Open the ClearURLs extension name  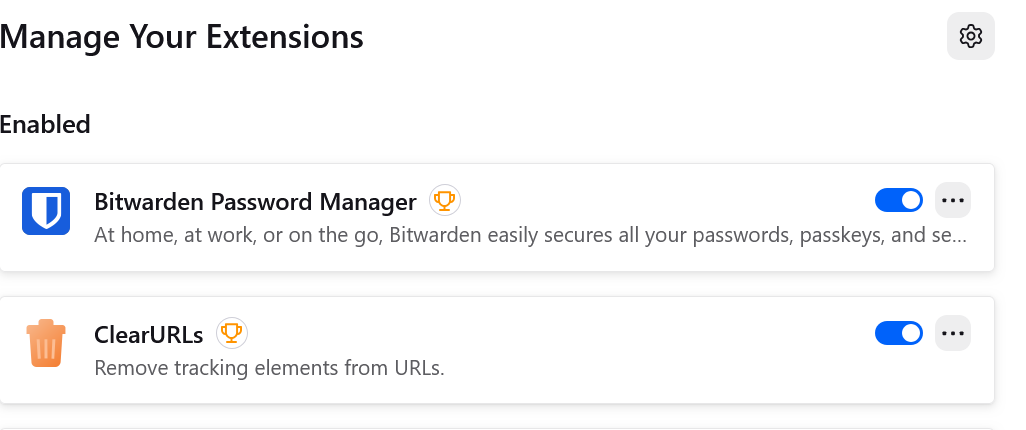(149, 333)
